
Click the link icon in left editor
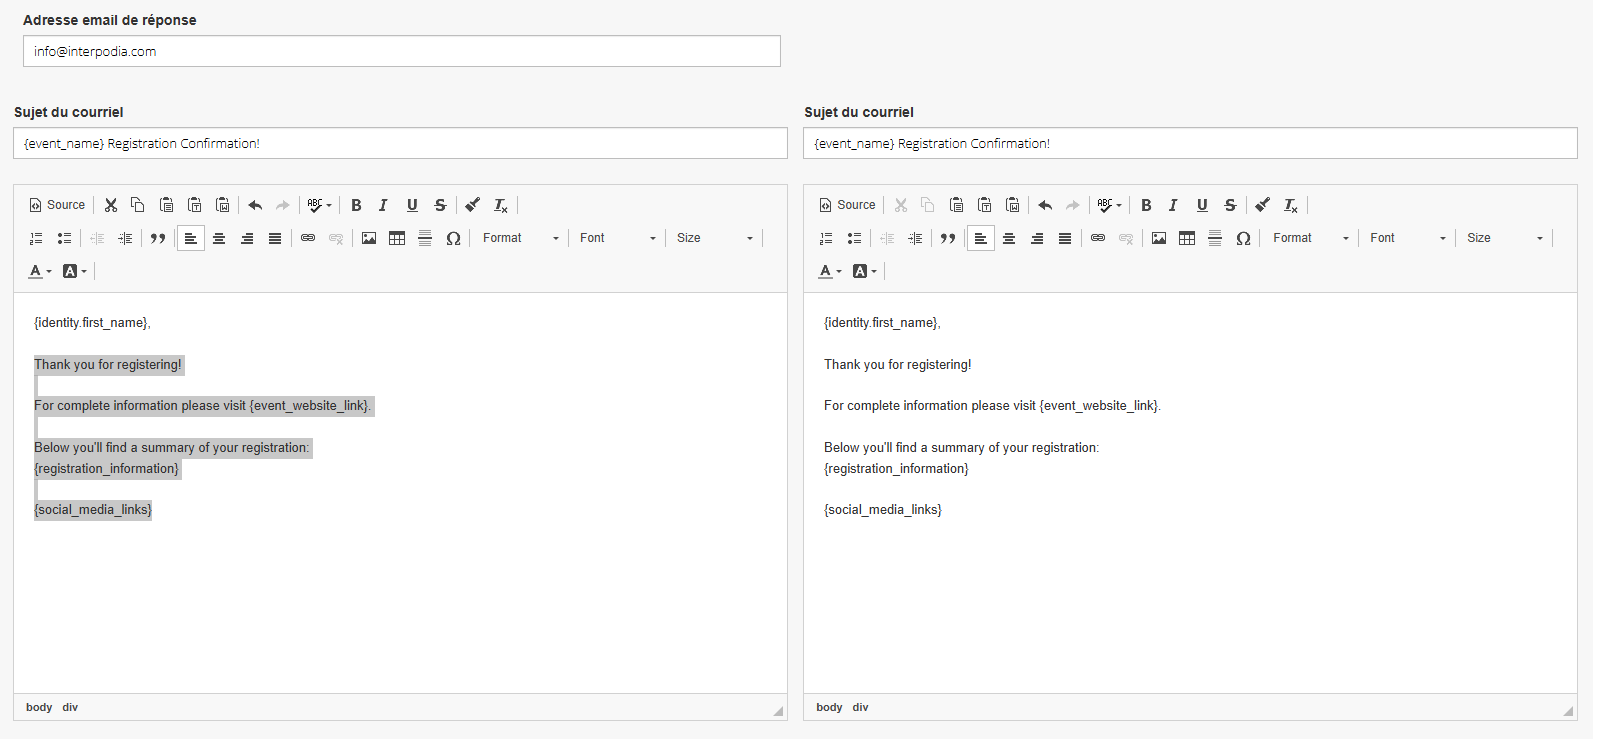pyautogui.click(x=308, y=238)
